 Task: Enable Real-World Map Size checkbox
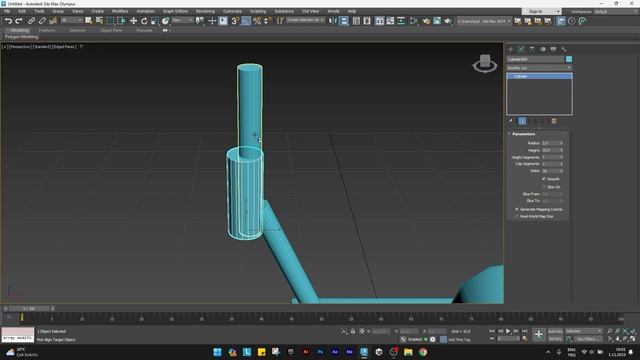coord(517,216)
